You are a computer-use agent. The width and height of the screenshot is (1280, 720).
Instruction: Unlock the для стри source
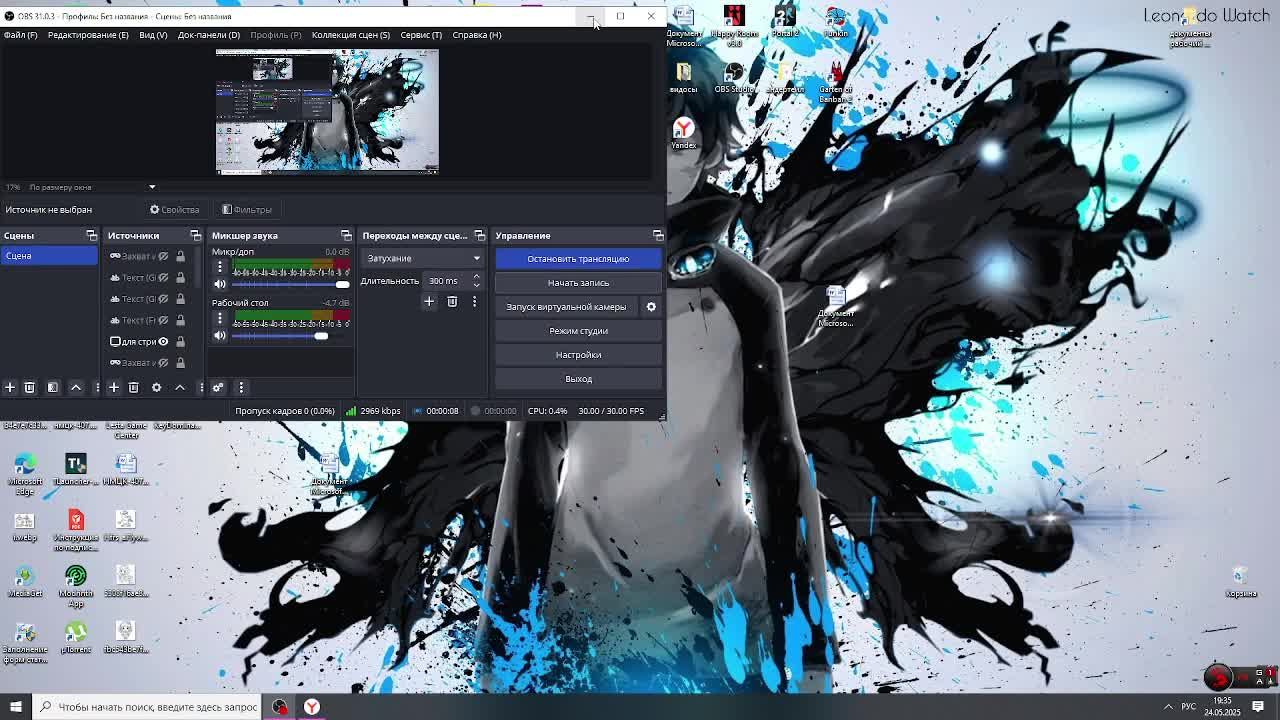point(180,341)
